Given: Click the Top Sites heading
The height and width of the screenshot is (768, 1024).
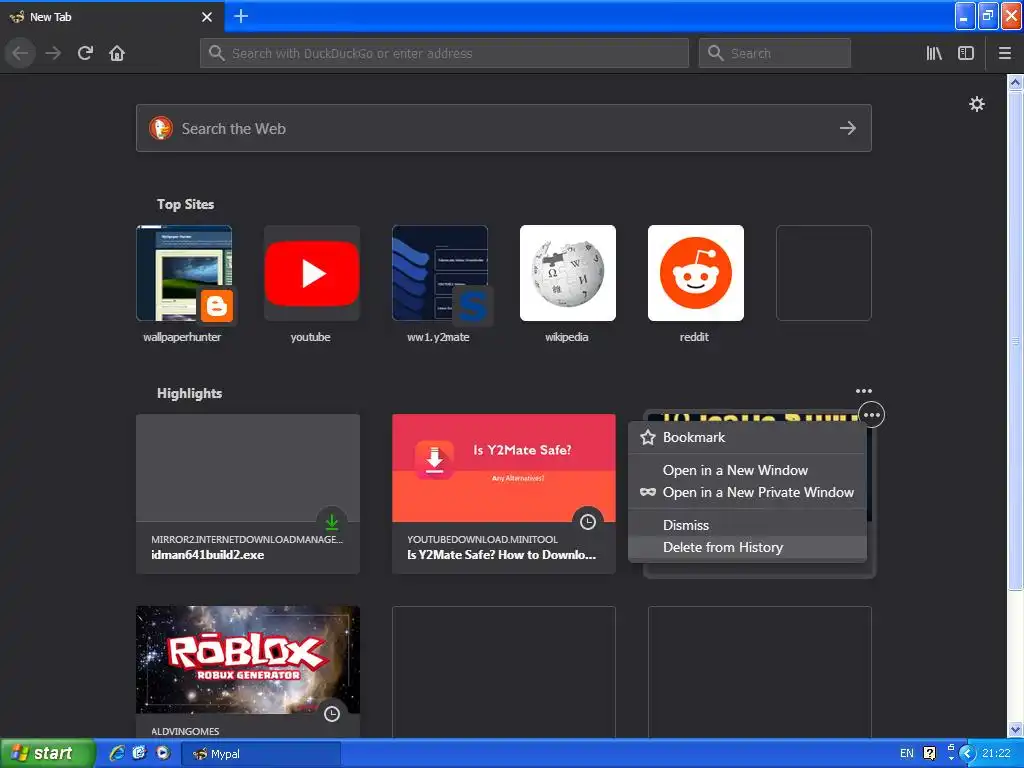Looking at the screenshot, I should [185, 204].
